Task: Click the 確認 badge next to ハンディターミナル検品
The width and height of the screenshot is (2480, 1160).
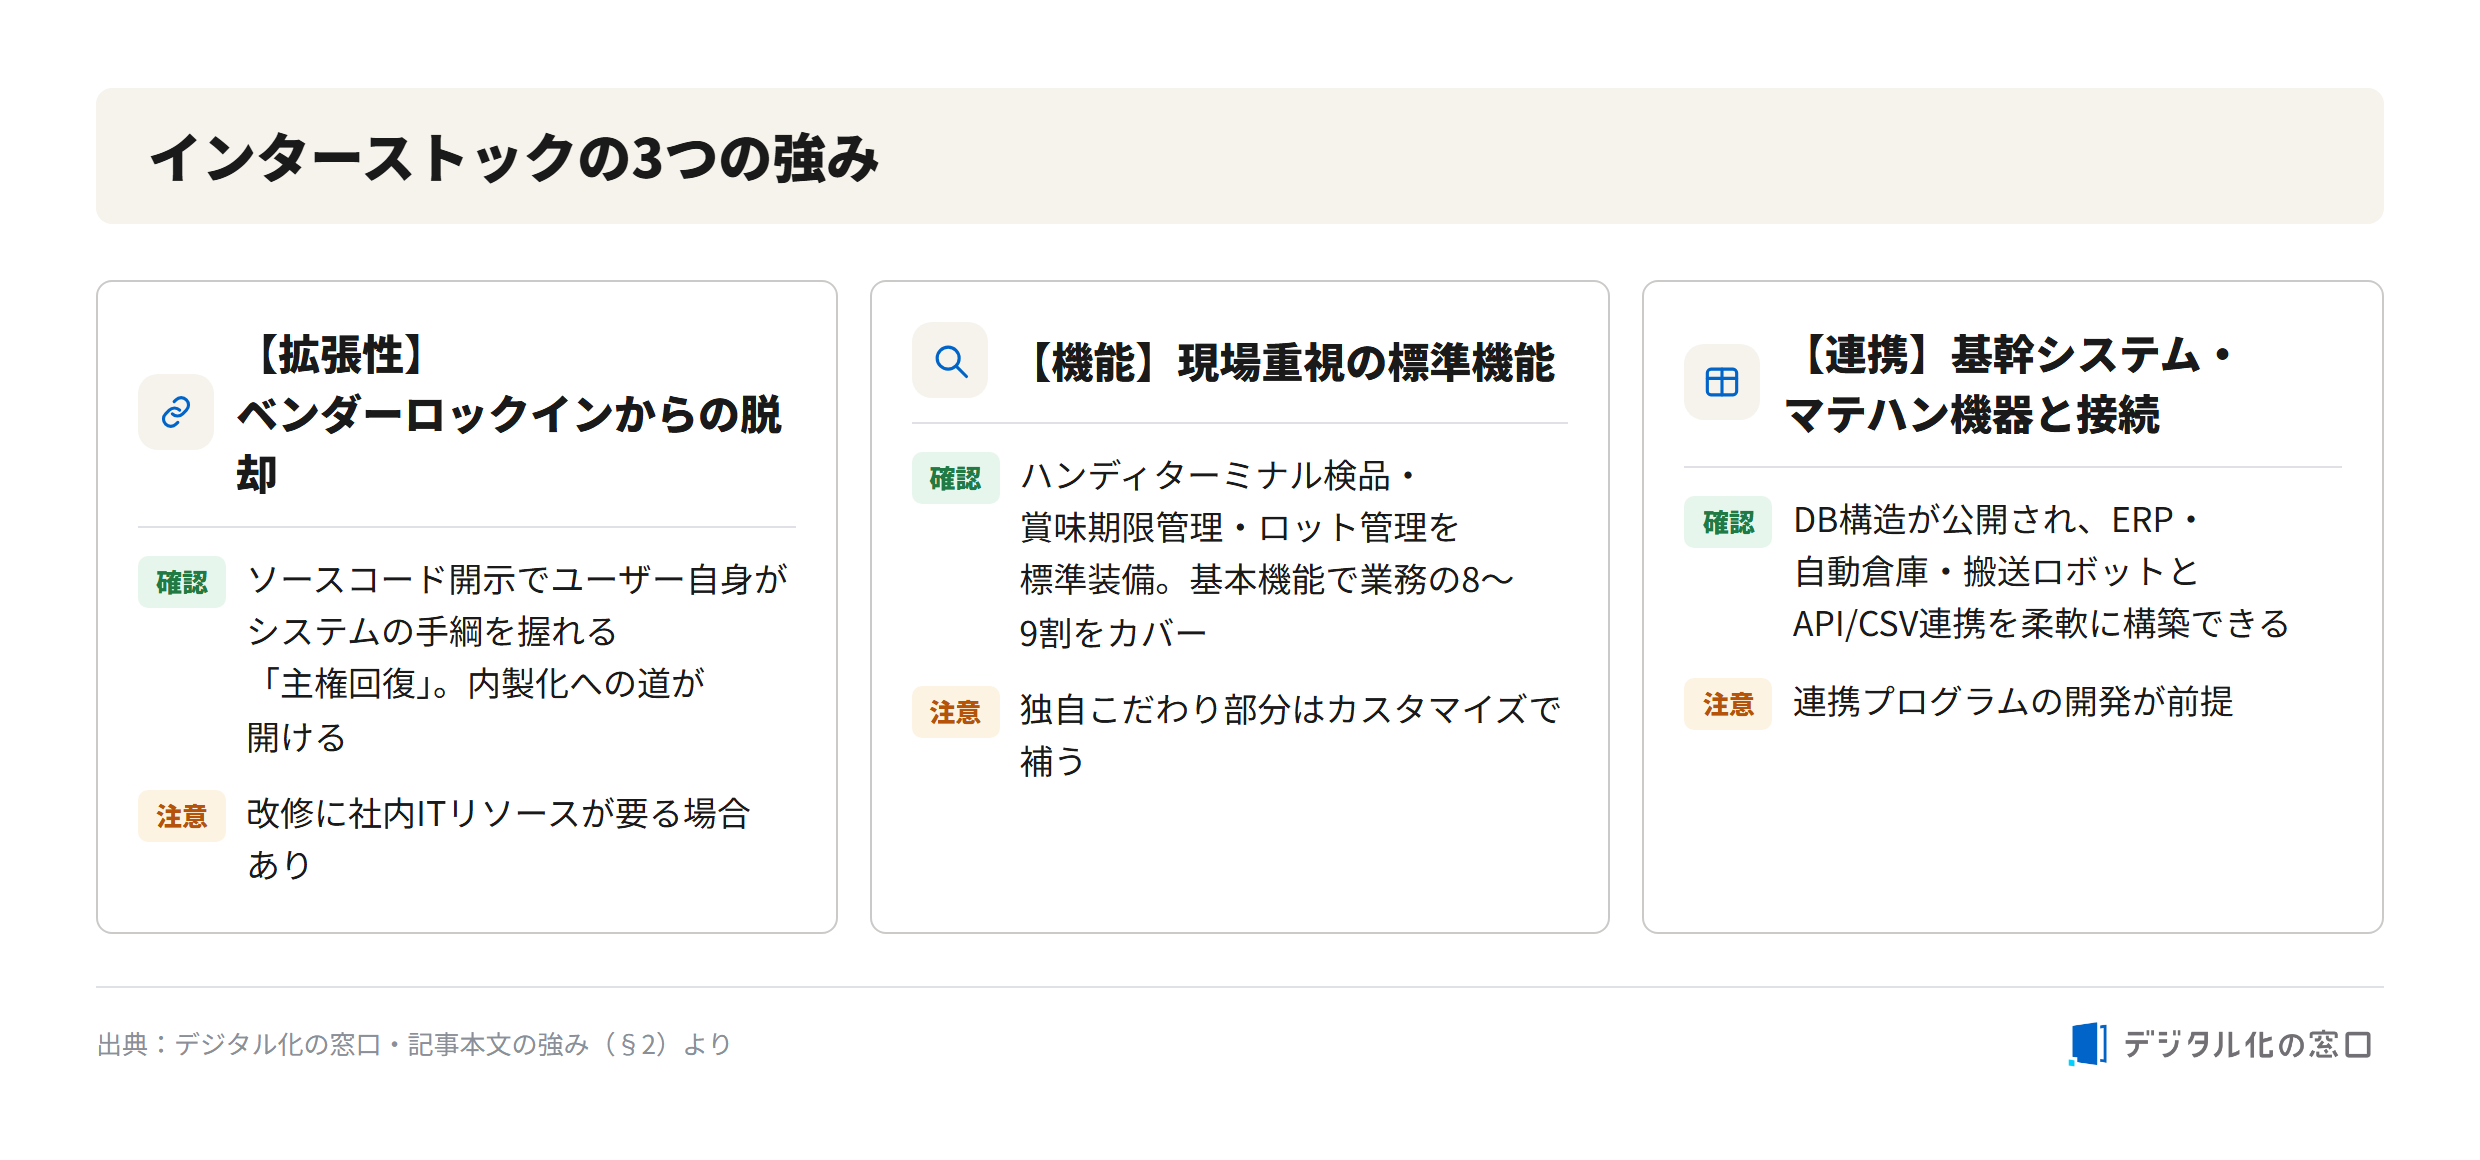Action: pos(955,478)
